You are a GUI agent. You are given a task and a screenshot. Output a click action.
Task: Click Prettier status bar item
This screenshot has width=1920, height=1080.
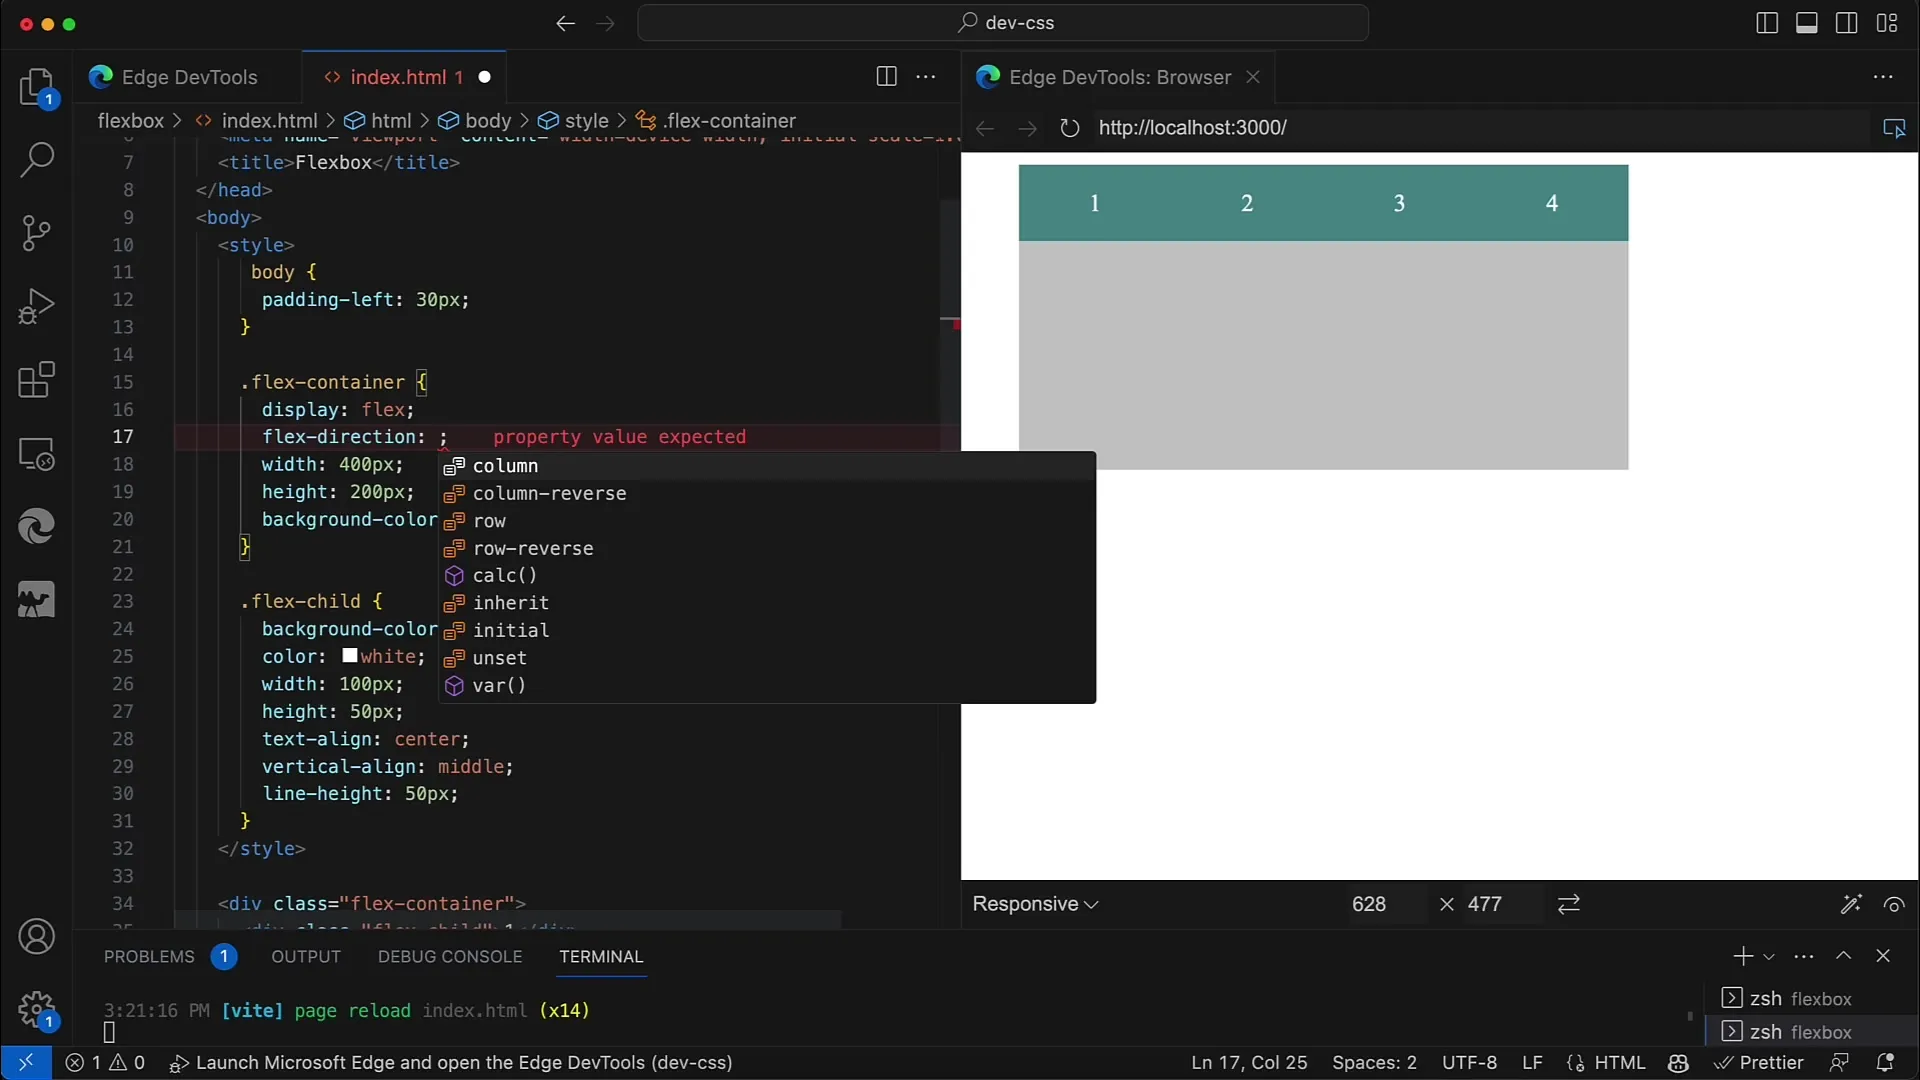1758,1062
